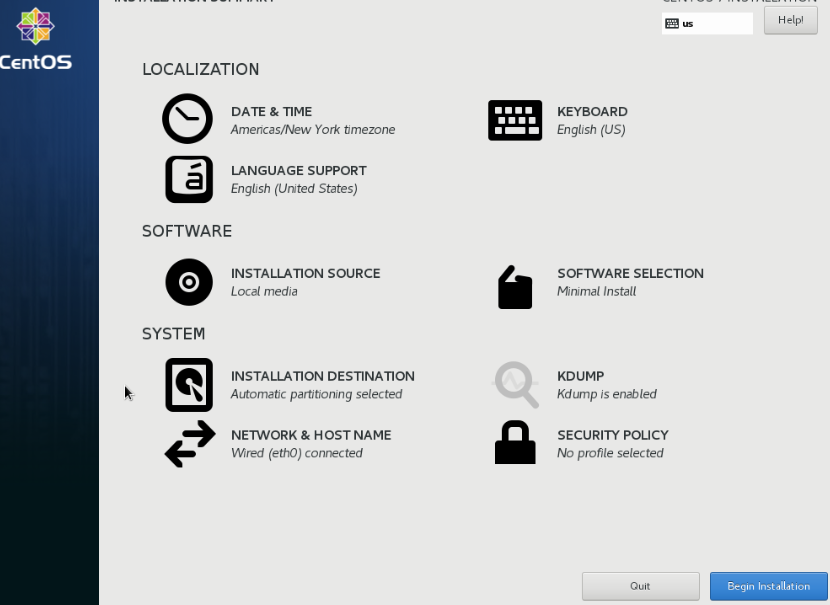Screen dimensions: 830x605
Task: Click the KEYBOARD label
Action: pos(592,112)
